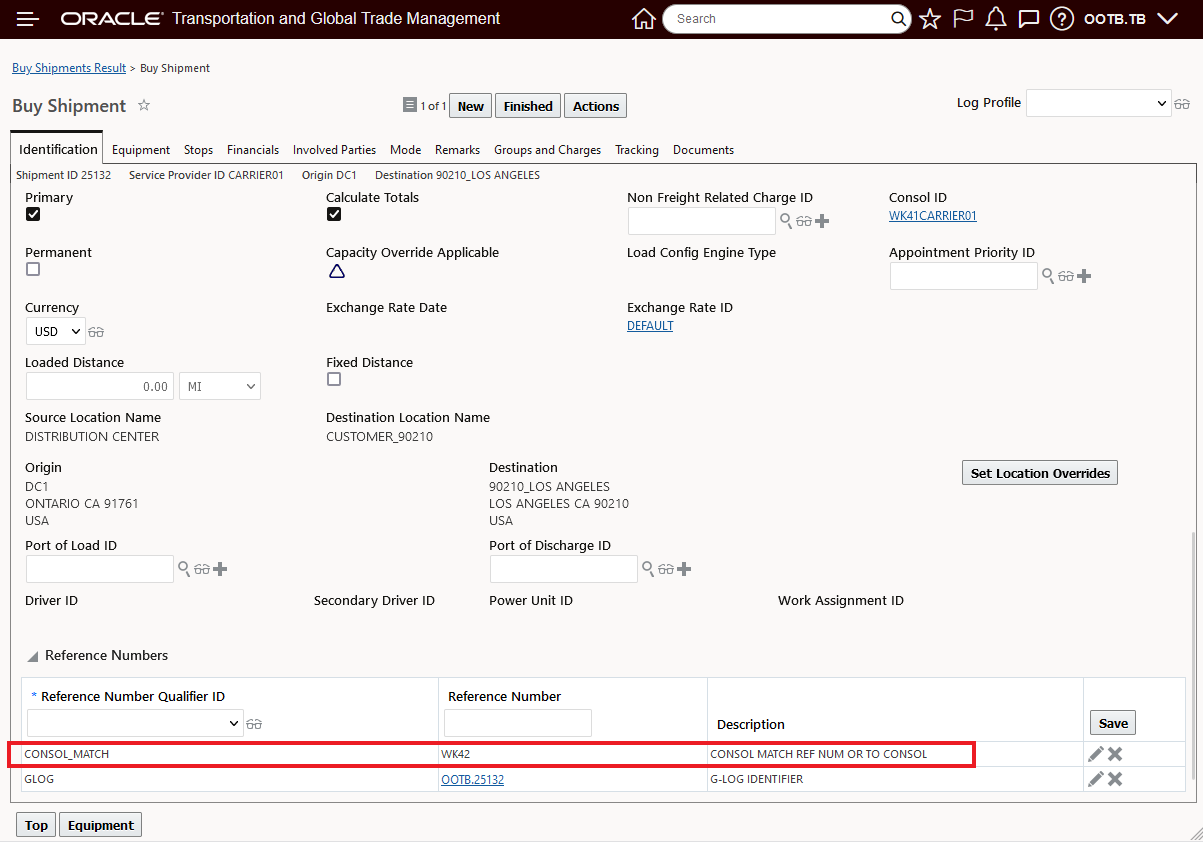Image resolution: width=1203 pixels, height=842 pixels.
Task: Open the MI distance unit dropdown
Action: click(220, 386)
